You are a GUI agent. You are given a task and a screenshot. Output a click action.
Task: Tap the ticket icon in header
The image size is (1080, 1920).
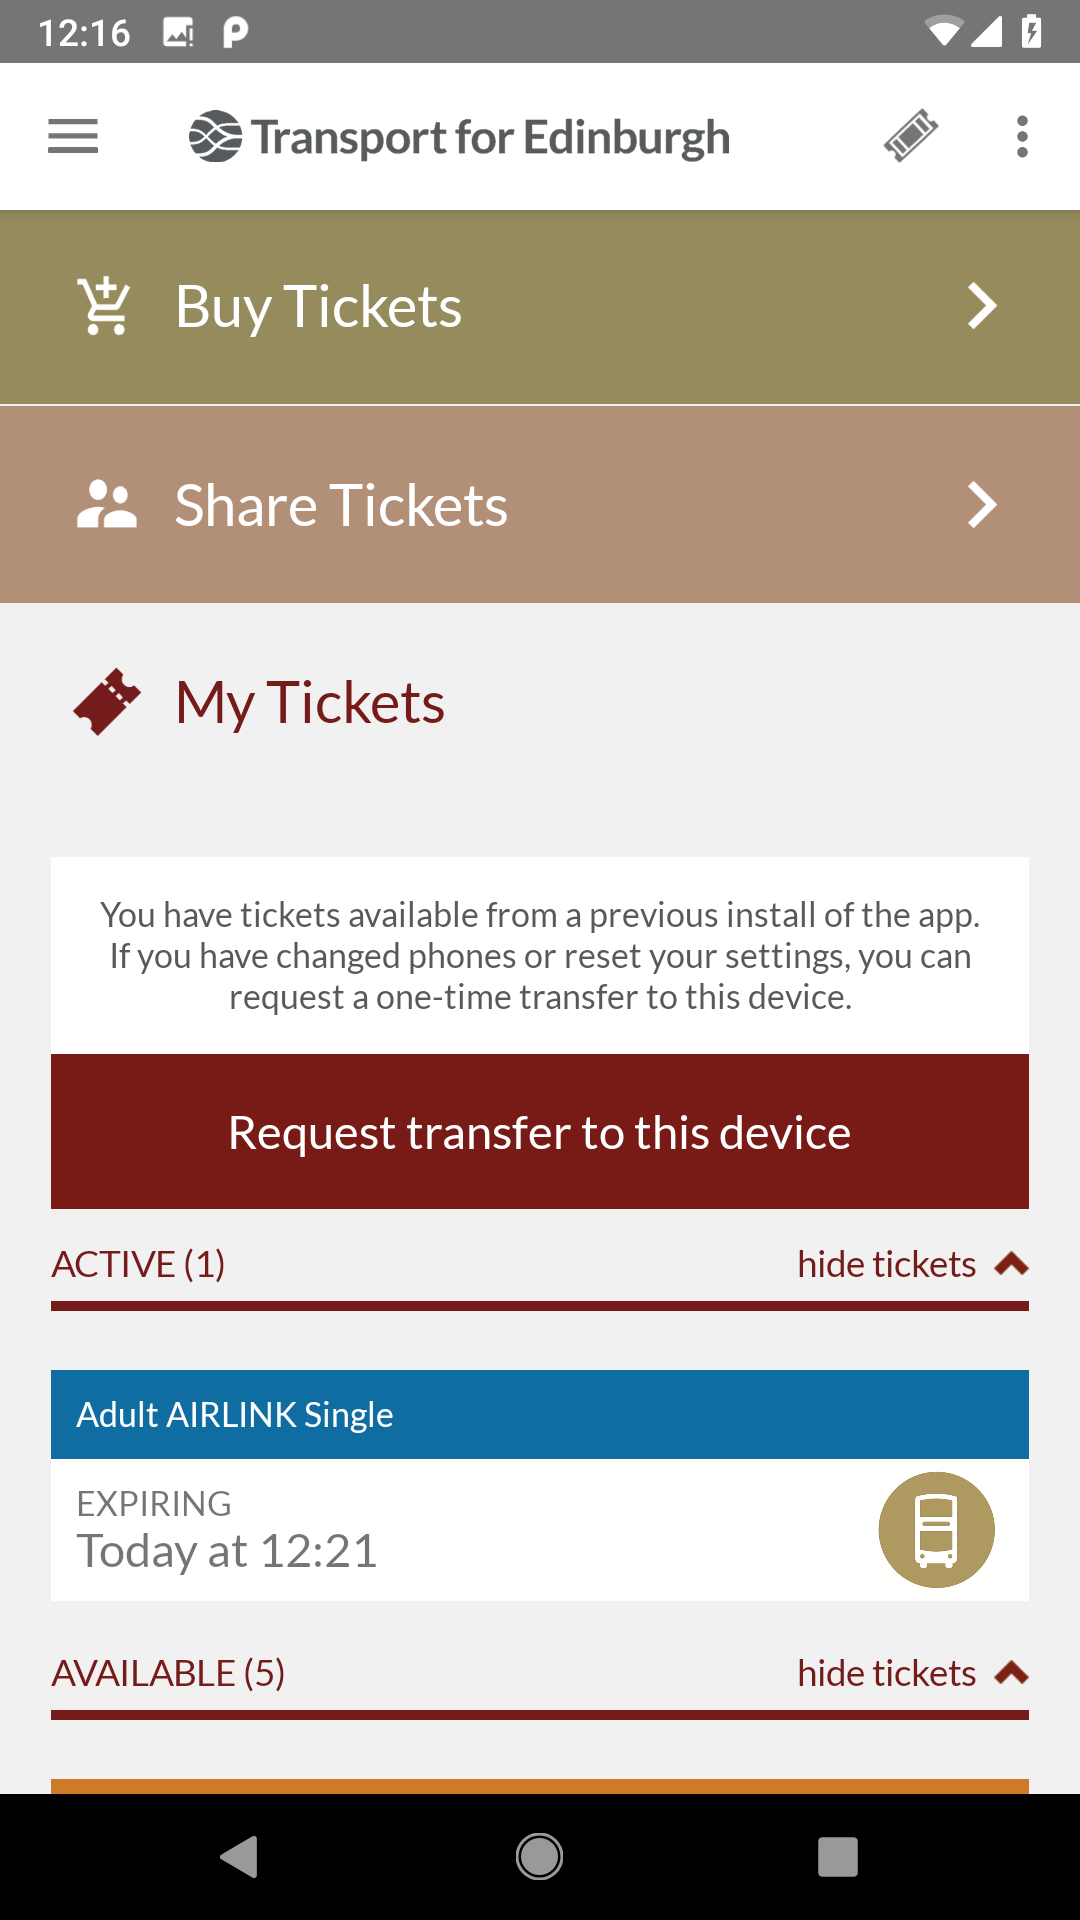coord(910,136)
